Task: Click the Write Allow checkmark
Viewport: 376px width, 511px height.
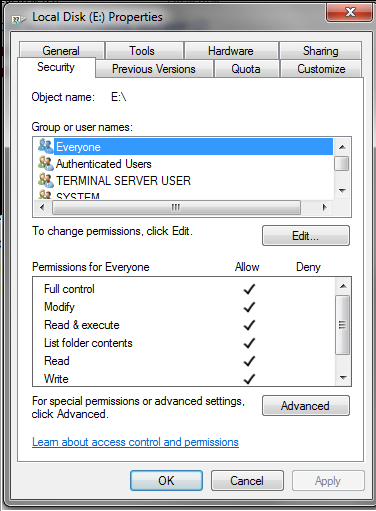Action: point(249,379)
